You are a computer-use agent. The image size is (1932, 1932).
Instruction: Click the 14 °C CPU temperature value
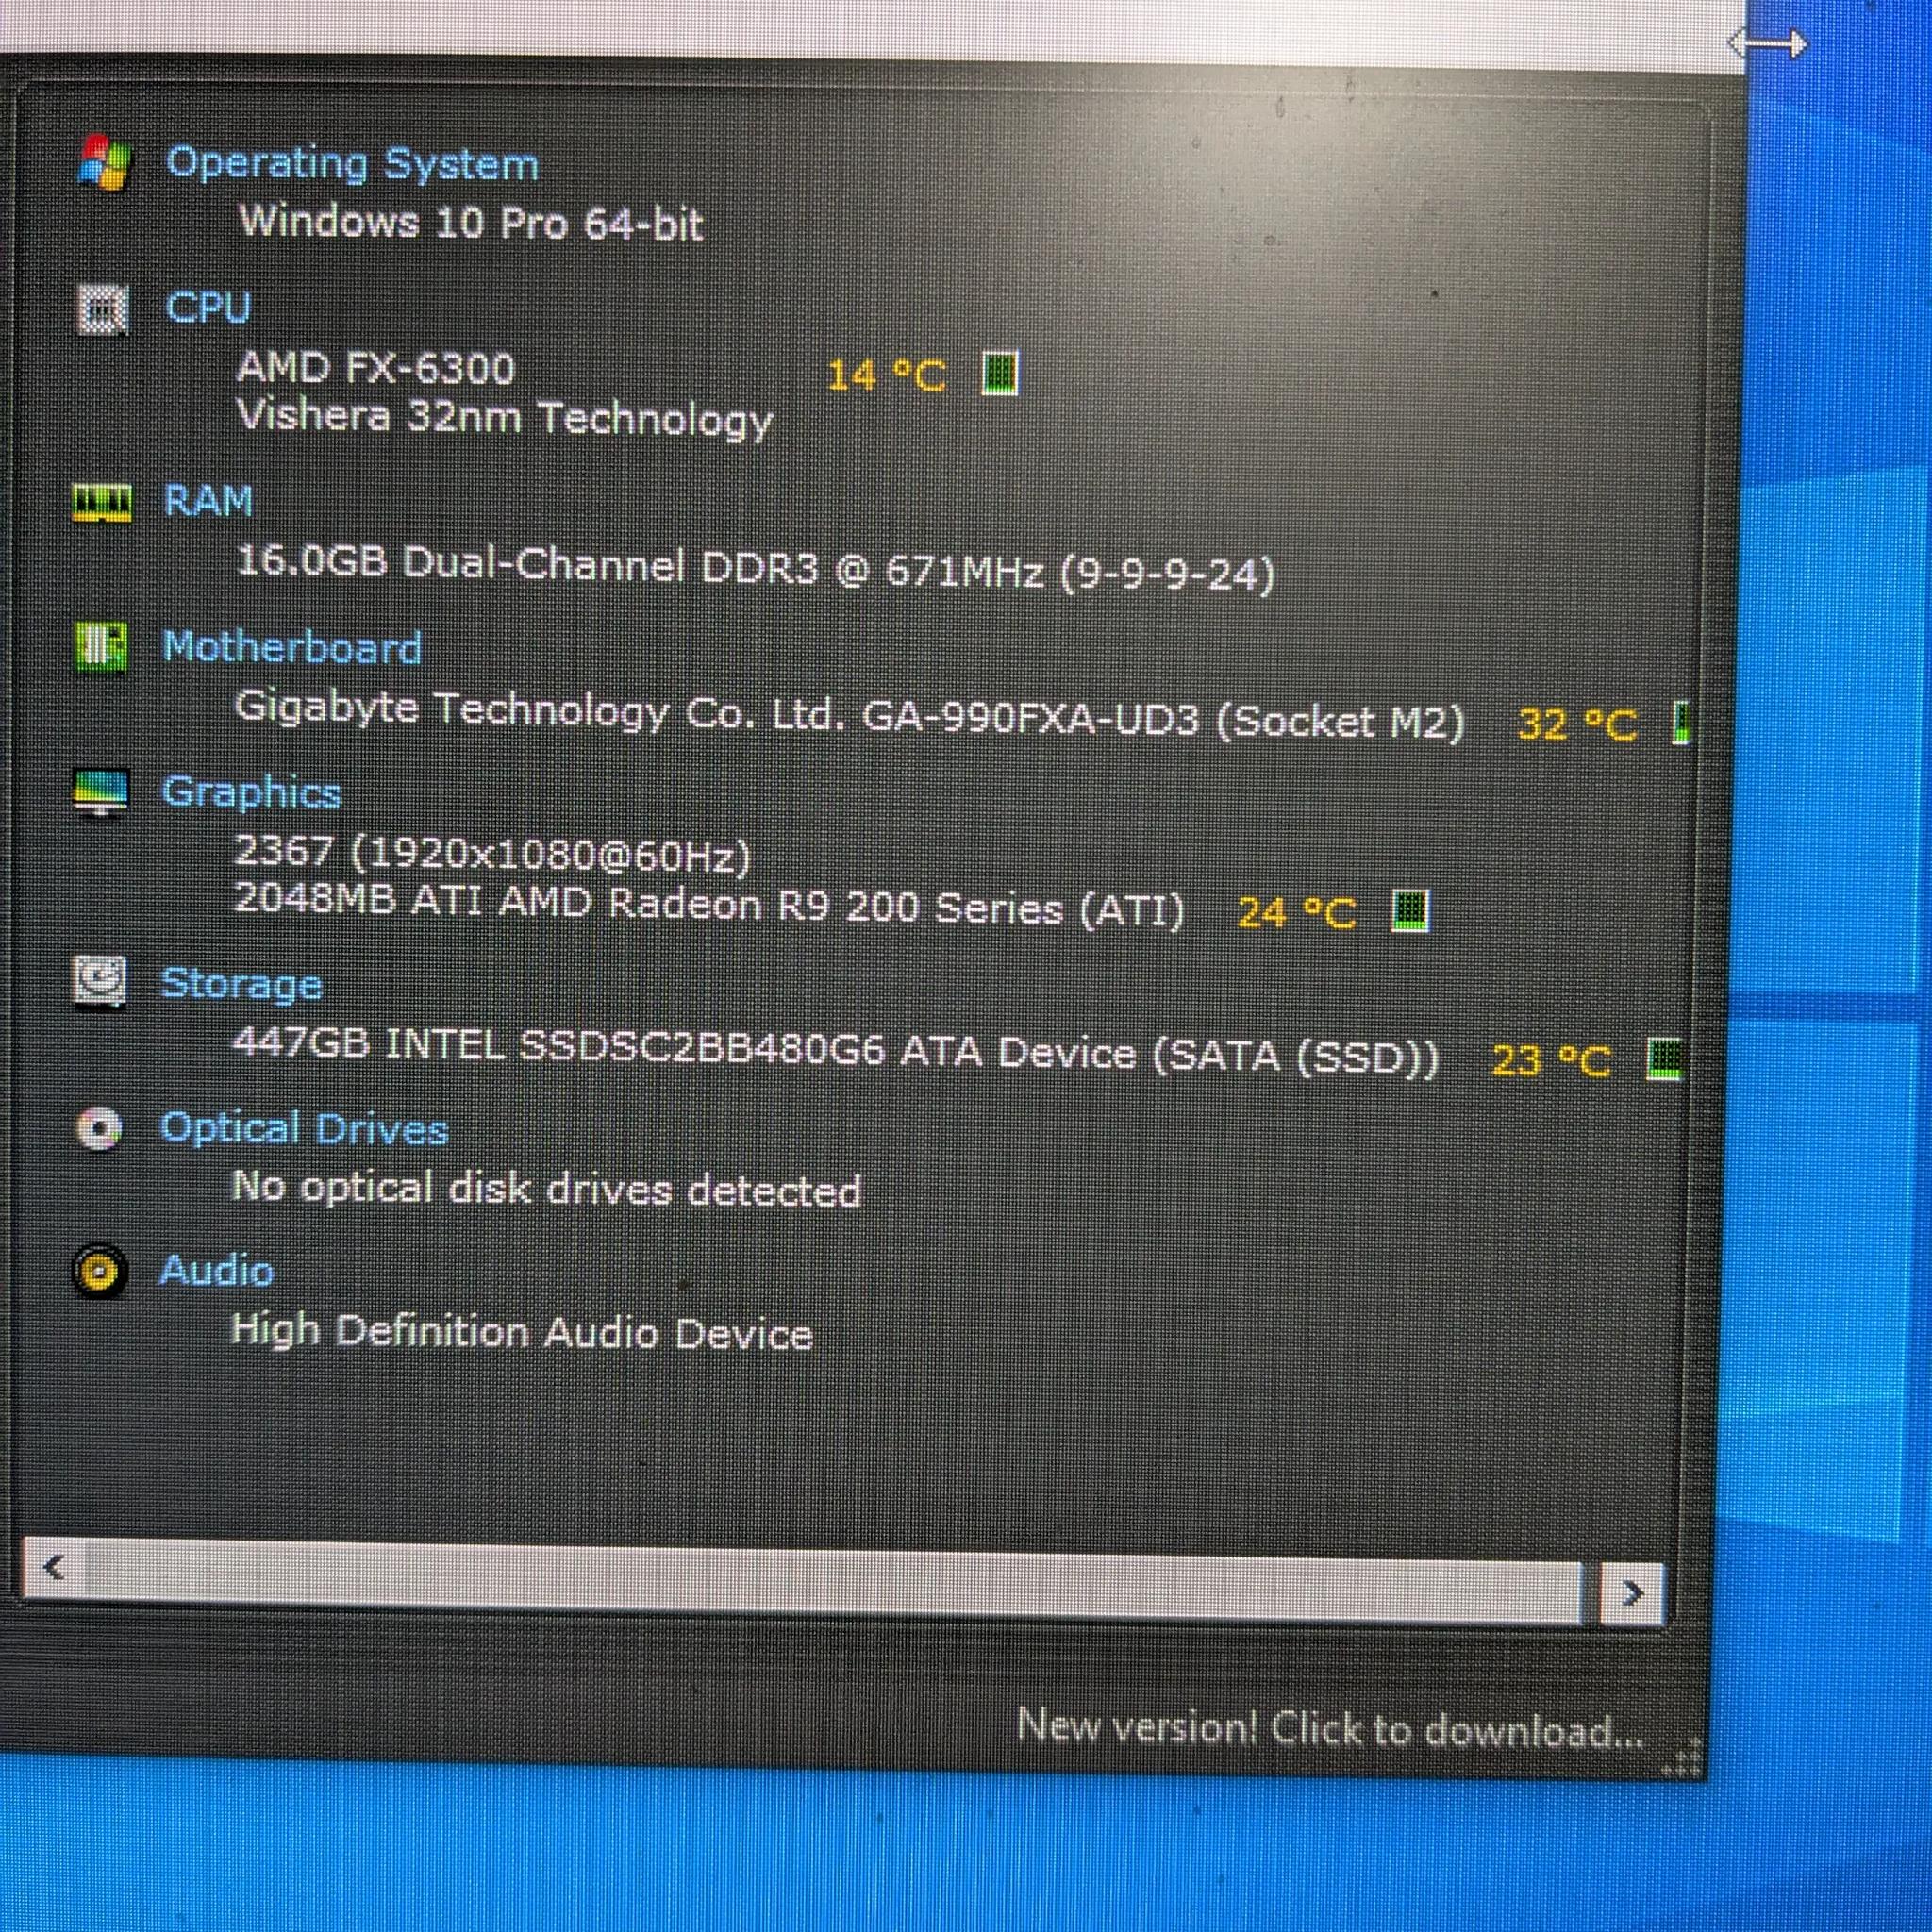[886, 375]
